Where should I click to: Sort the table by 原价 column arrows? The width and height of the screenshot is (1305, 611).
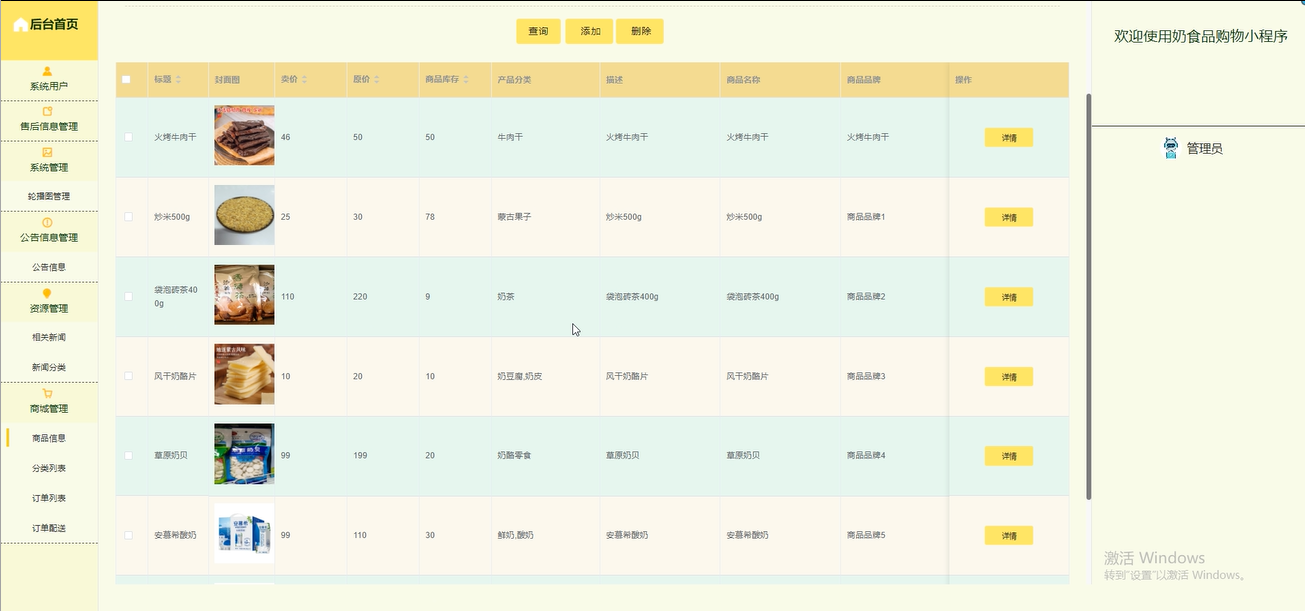tap(376, 79)
